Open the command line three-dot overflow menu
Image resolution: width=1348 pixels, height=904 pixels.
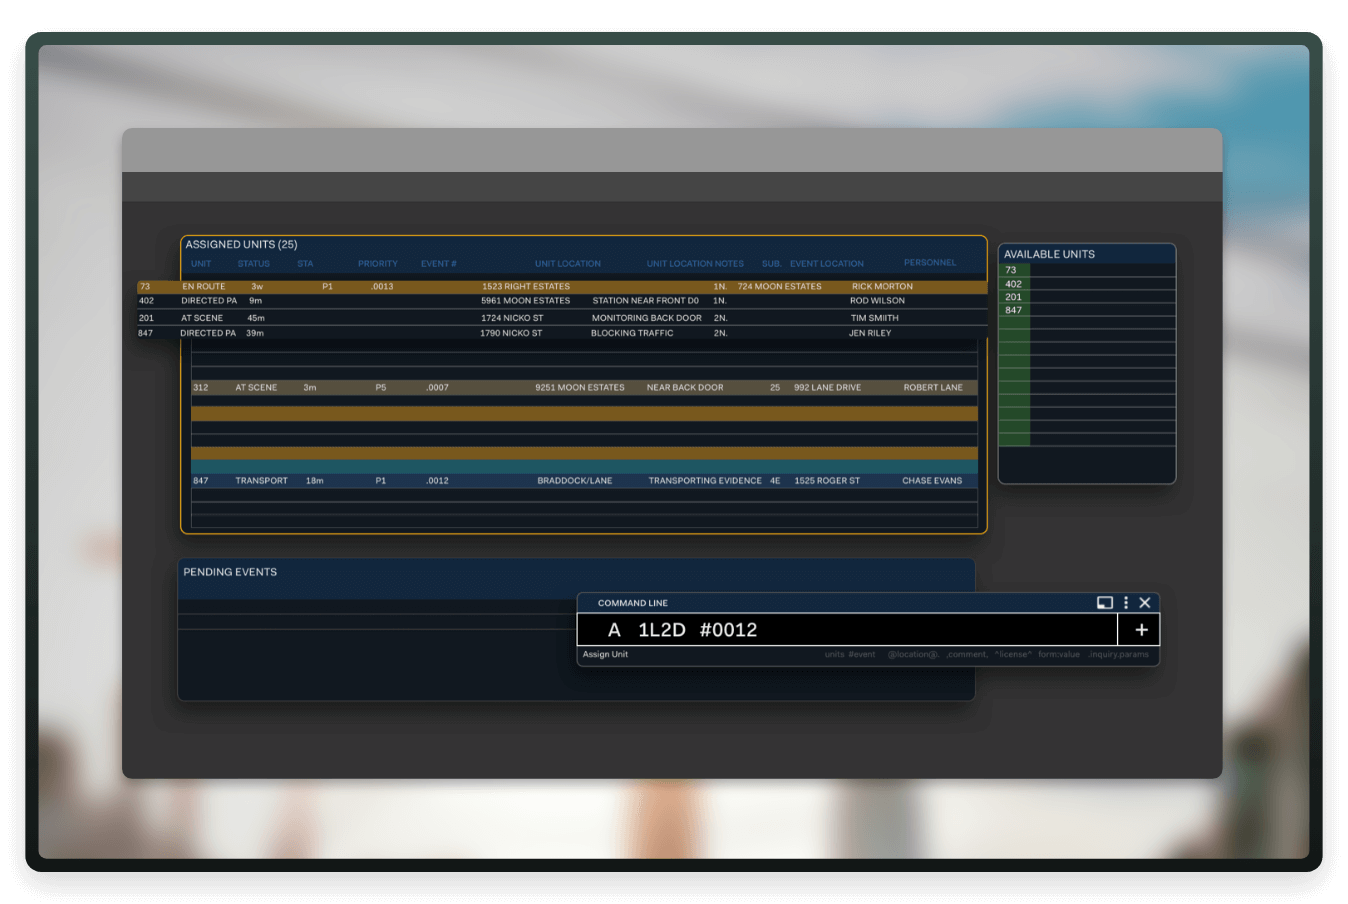1125,602
